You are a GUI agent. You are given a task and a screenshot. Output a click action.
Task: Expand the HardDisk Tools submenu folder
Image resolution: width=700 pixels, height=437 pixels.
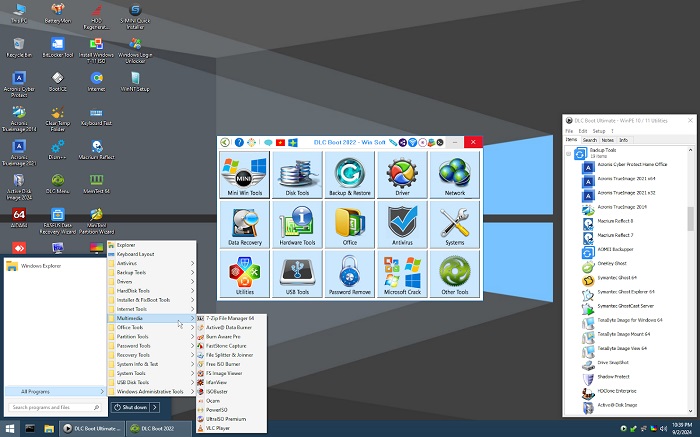(151, 291)
